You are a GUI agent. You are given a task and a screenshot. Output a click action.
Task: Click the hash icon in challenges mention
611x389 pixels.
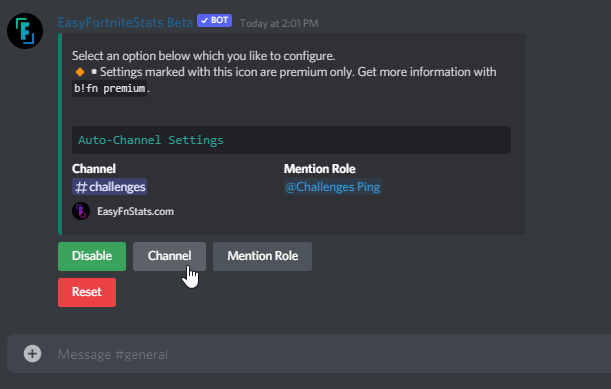[81, 187]
